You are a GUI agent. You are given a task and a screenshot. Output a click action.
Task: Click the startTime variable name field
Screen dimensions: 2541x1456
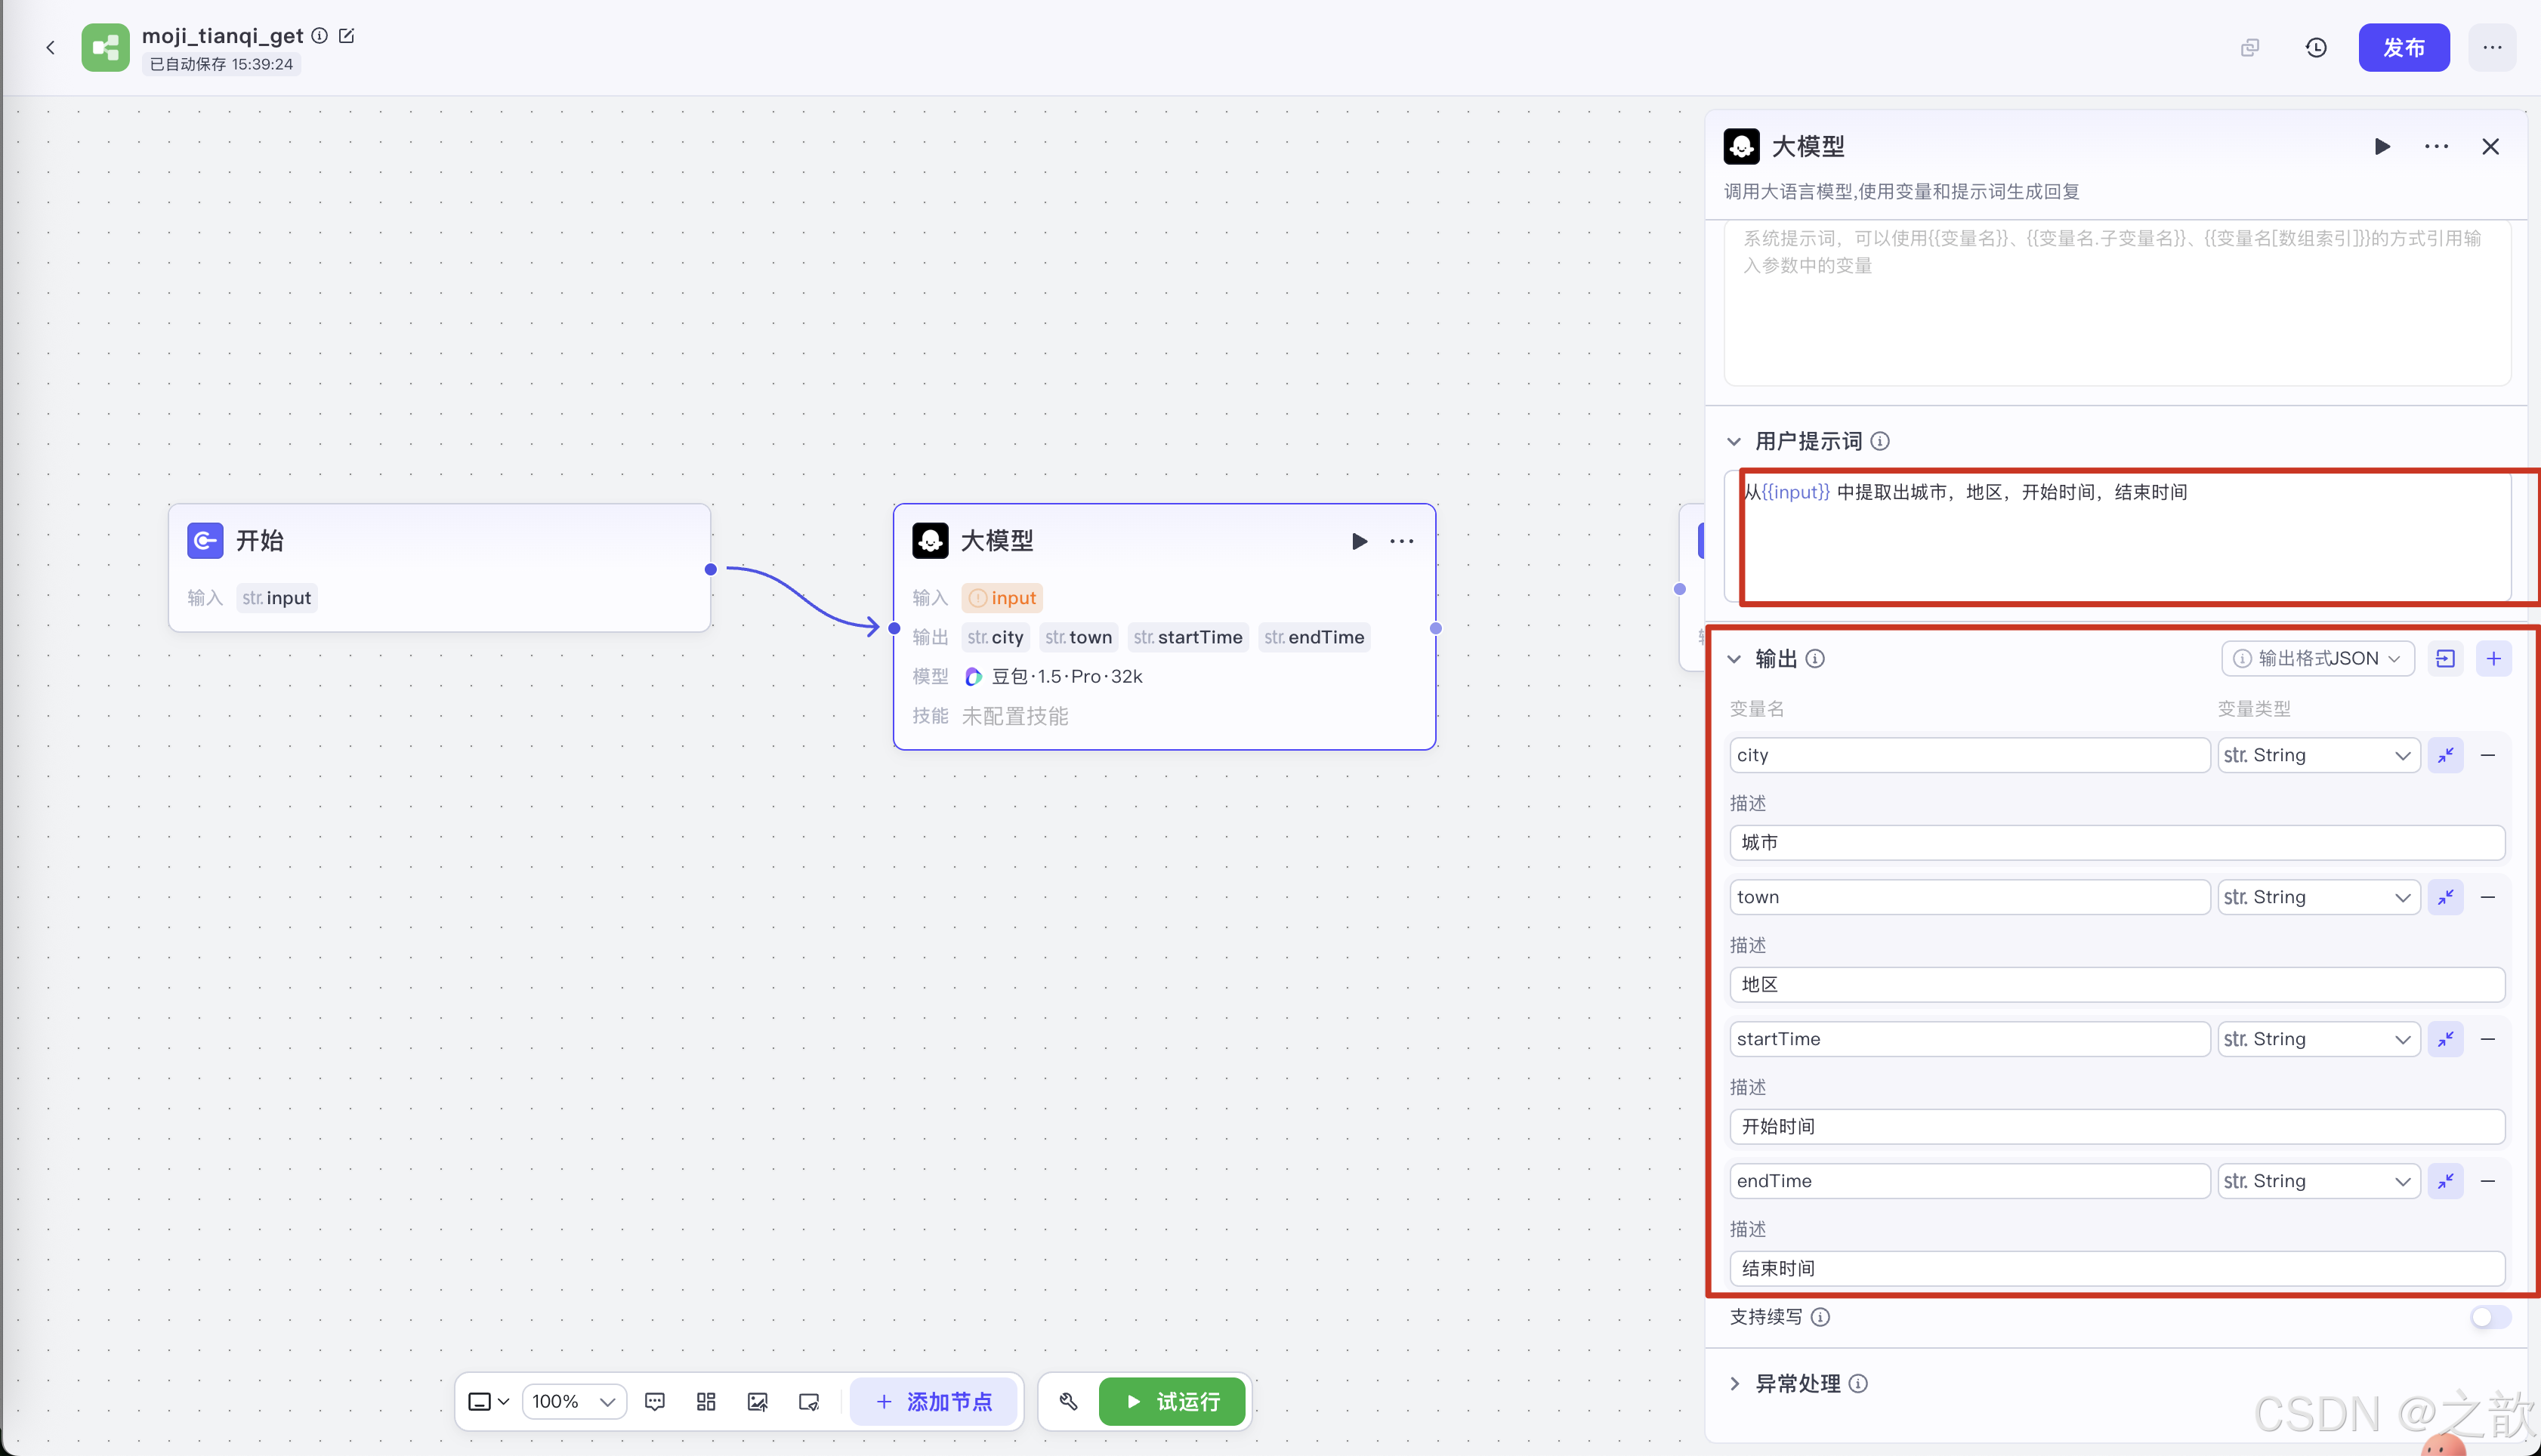(1968, 1039)
